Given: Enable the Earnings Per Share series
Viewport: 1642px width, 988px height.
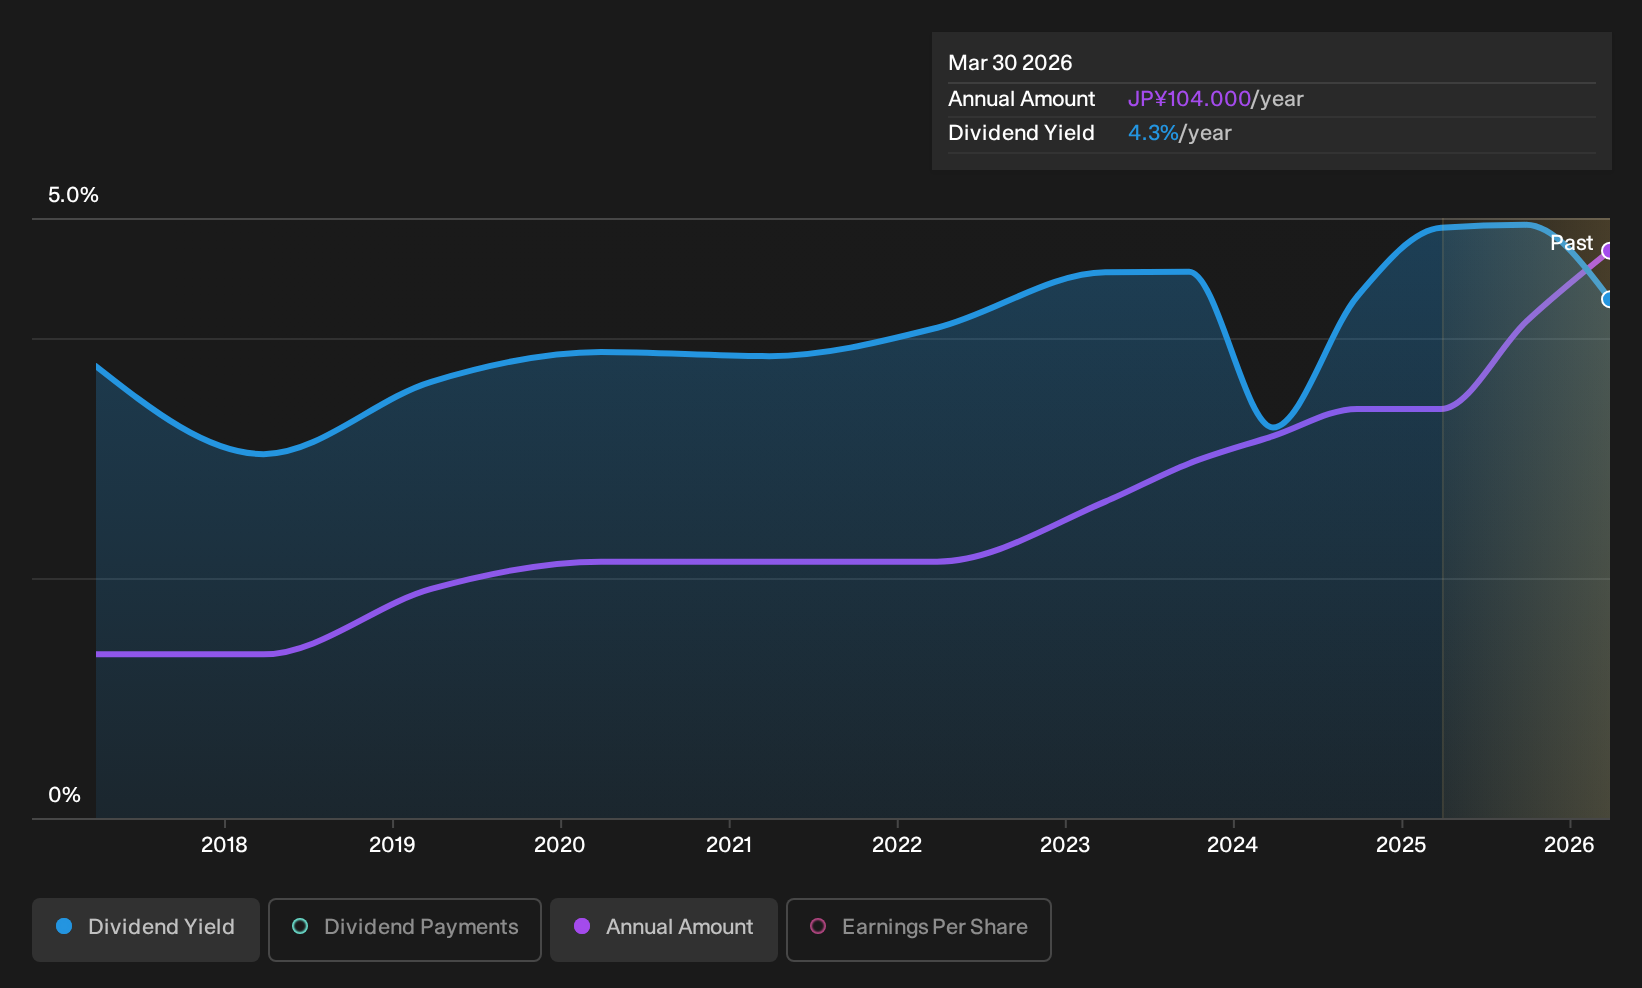Looking at the screenshot, I should (919, 929).
